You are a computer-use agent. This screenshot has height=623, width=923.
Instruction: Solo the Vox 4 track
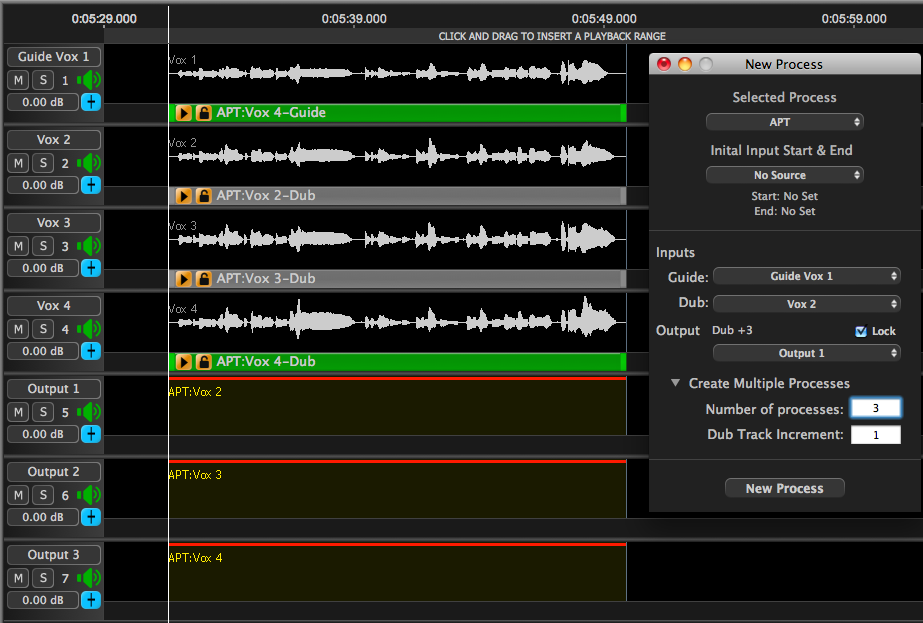(43, 329)
